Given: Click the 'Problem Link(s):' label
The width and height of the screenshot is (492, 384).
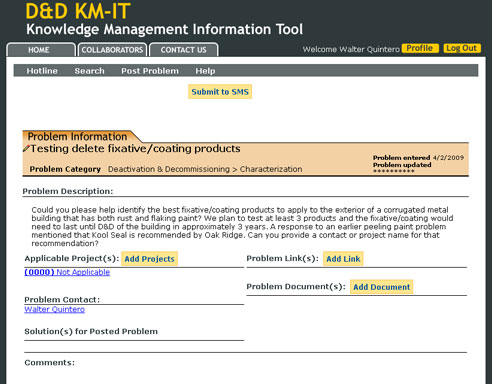Looking at the screenshot, I should pos(283,258).
